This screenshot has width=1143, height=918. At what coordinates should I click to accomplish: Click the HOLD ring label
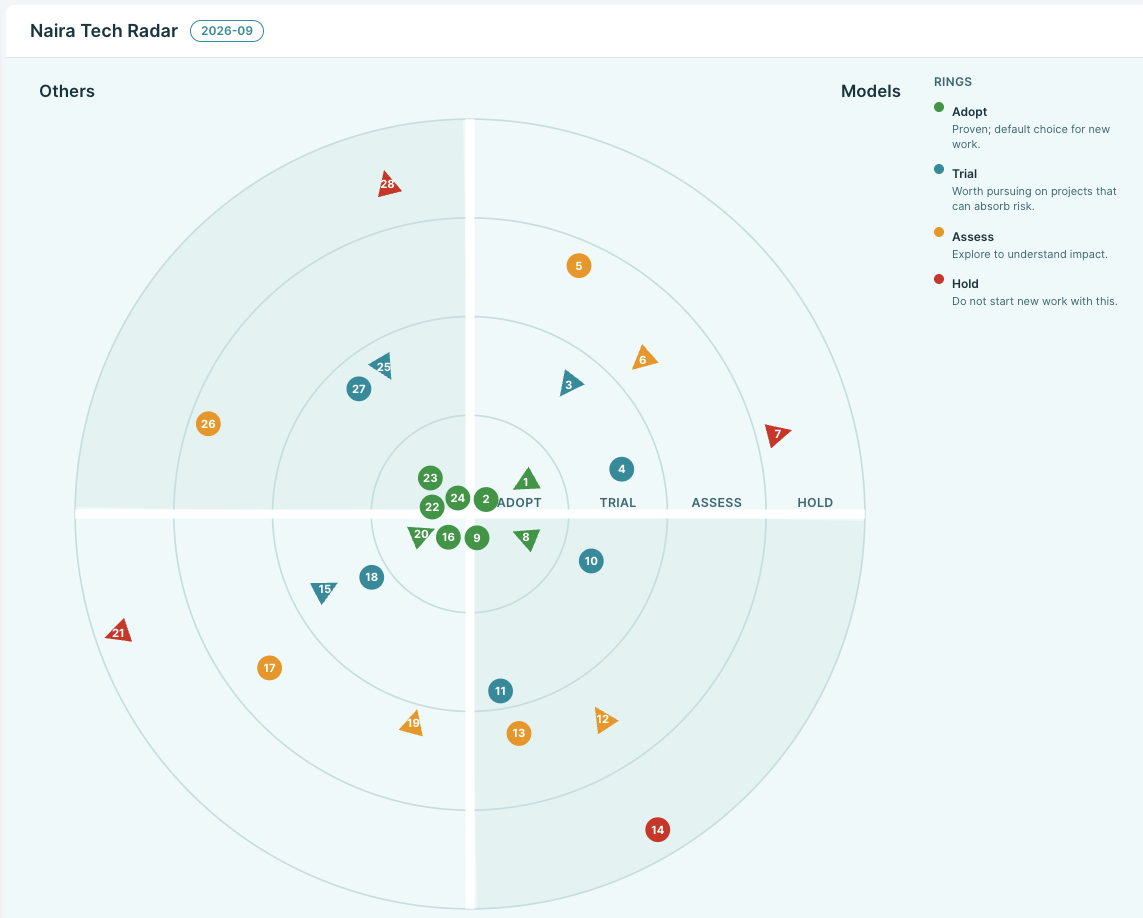coord(815,502)
